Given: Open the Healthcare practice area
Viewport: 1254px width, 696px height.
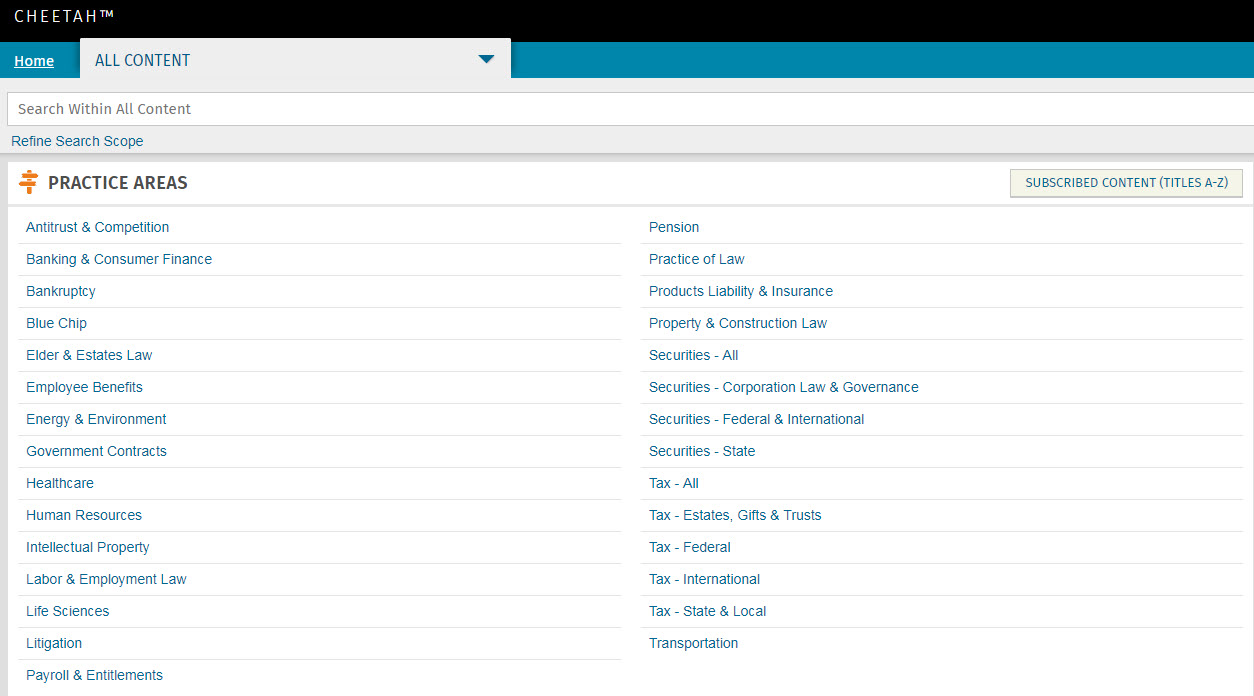Looking at the screenshot, I should [x=60, y=483].
